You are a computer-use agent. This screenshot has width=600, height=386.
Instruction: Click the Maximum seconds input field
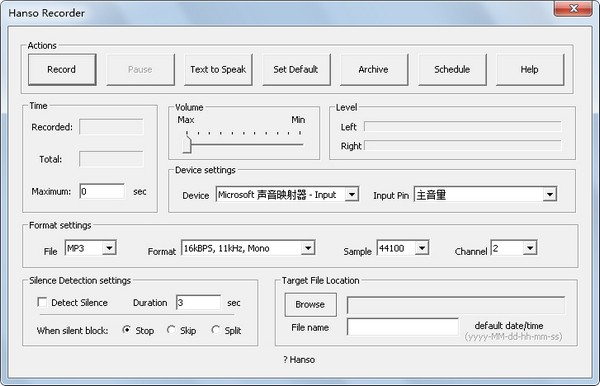tap(102, 191)
